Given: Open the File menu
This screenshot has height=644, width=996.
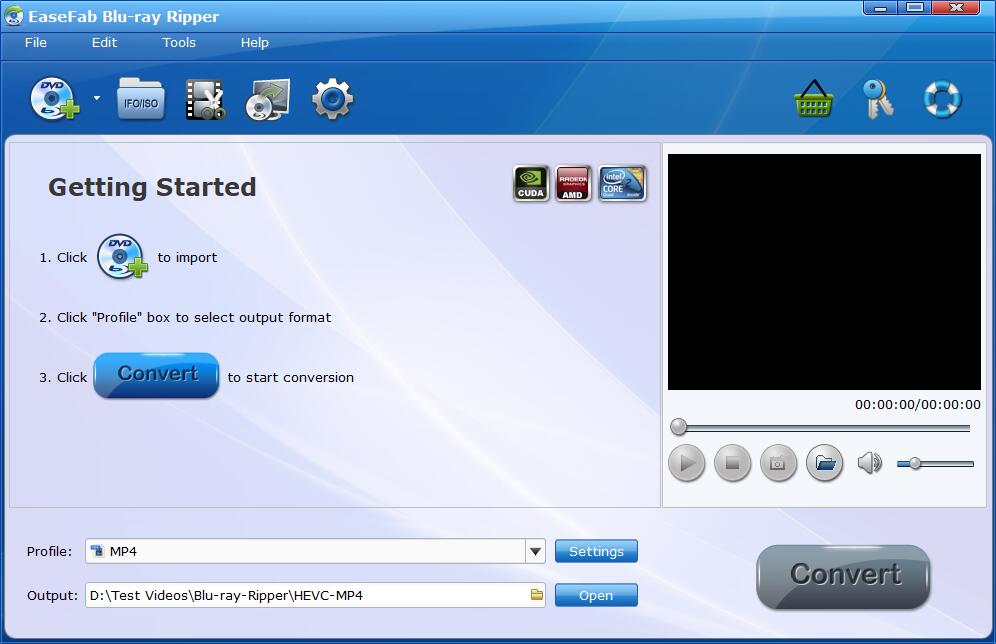Looking at the screenshot, I should 36,43.
